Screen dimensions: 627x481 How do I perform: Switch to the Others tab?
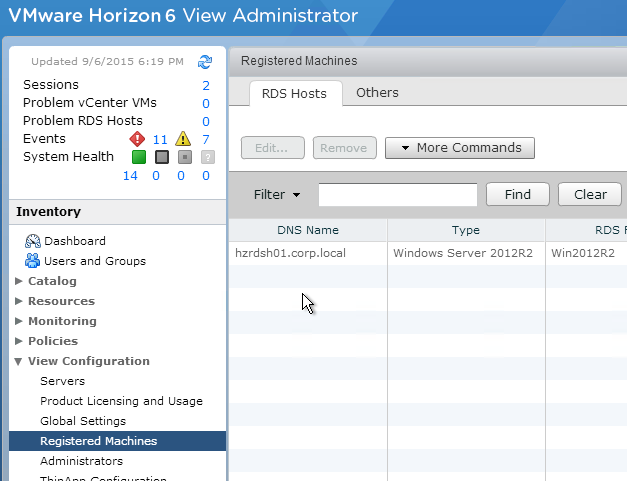[377, 93]
